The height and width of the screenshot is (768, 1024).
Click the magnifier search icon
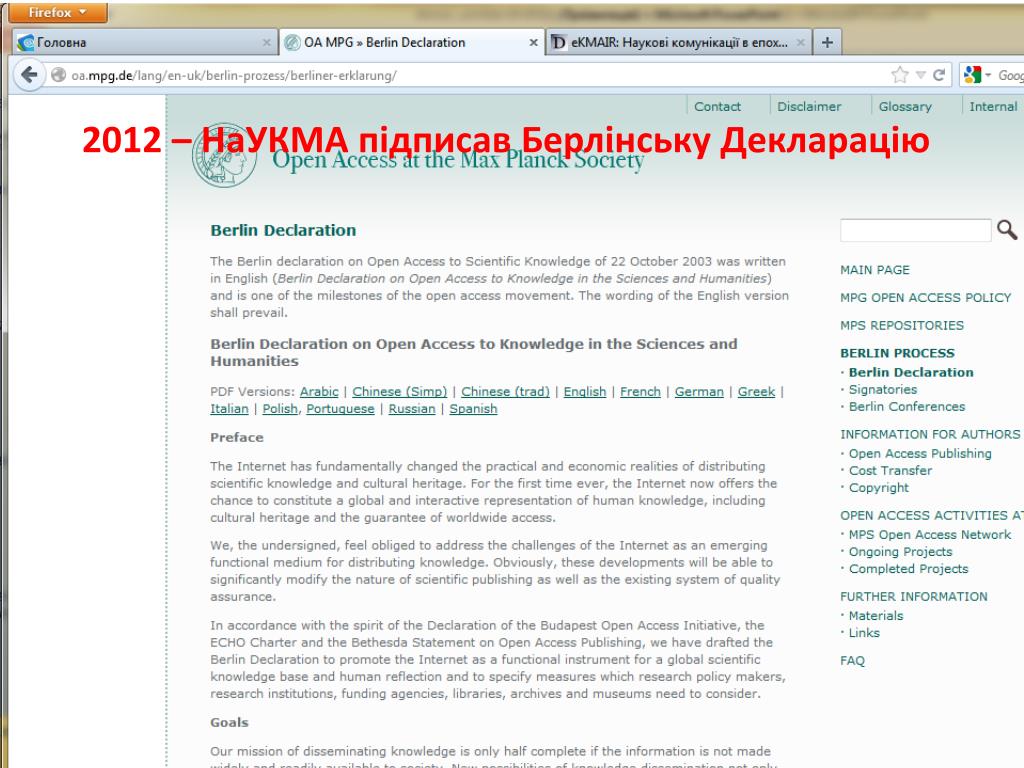[1006, 230]
